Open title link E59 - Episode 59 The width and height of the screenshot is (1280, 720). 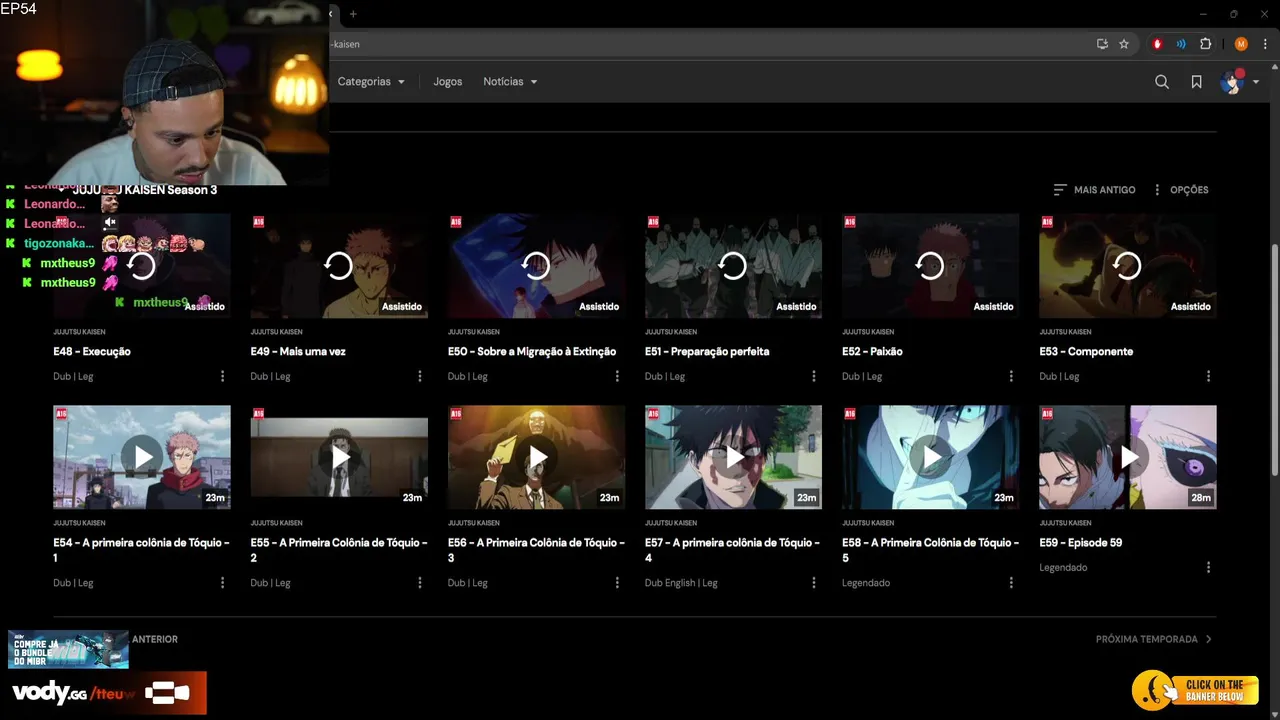click(1080, 543)
